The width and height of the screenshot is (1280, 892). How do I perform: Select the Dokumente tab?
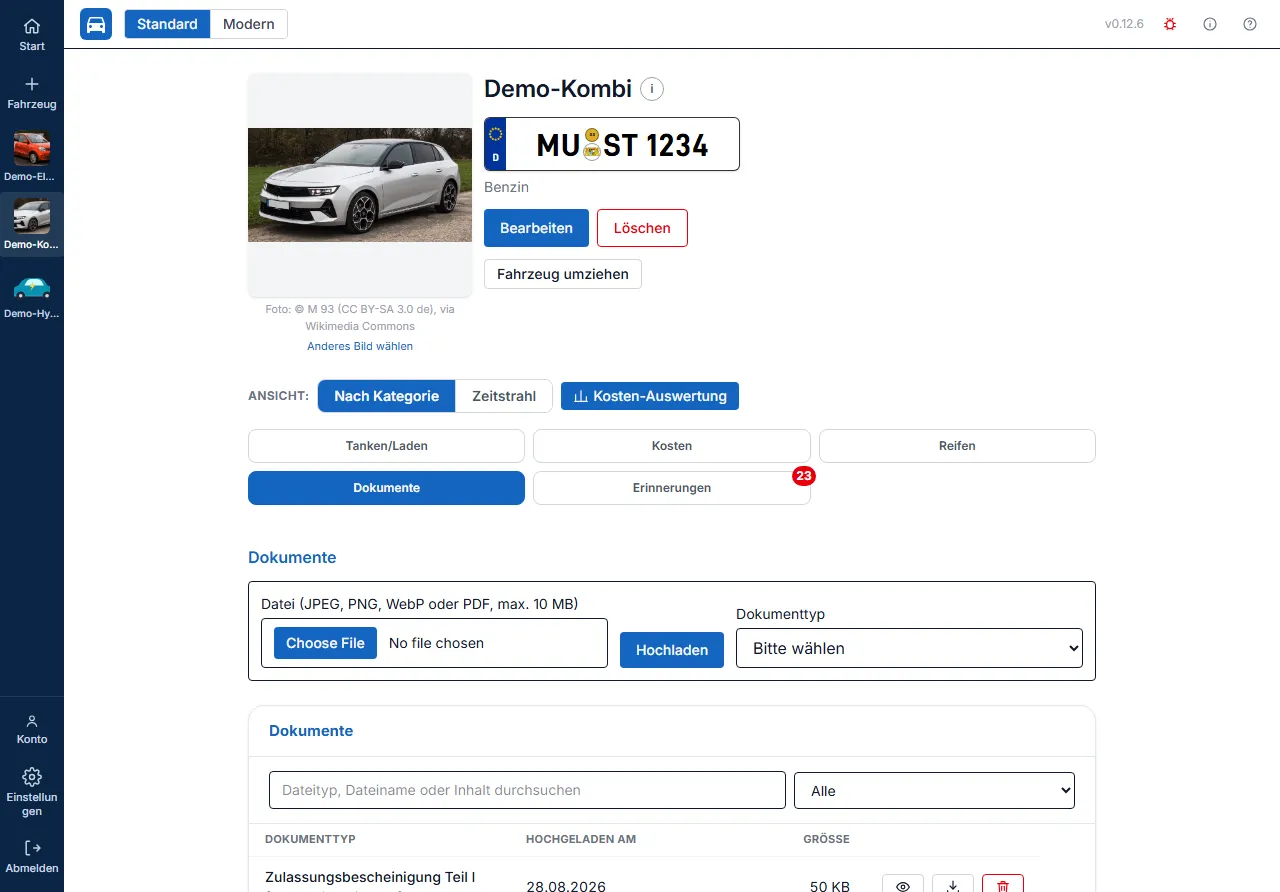[386, 488]
